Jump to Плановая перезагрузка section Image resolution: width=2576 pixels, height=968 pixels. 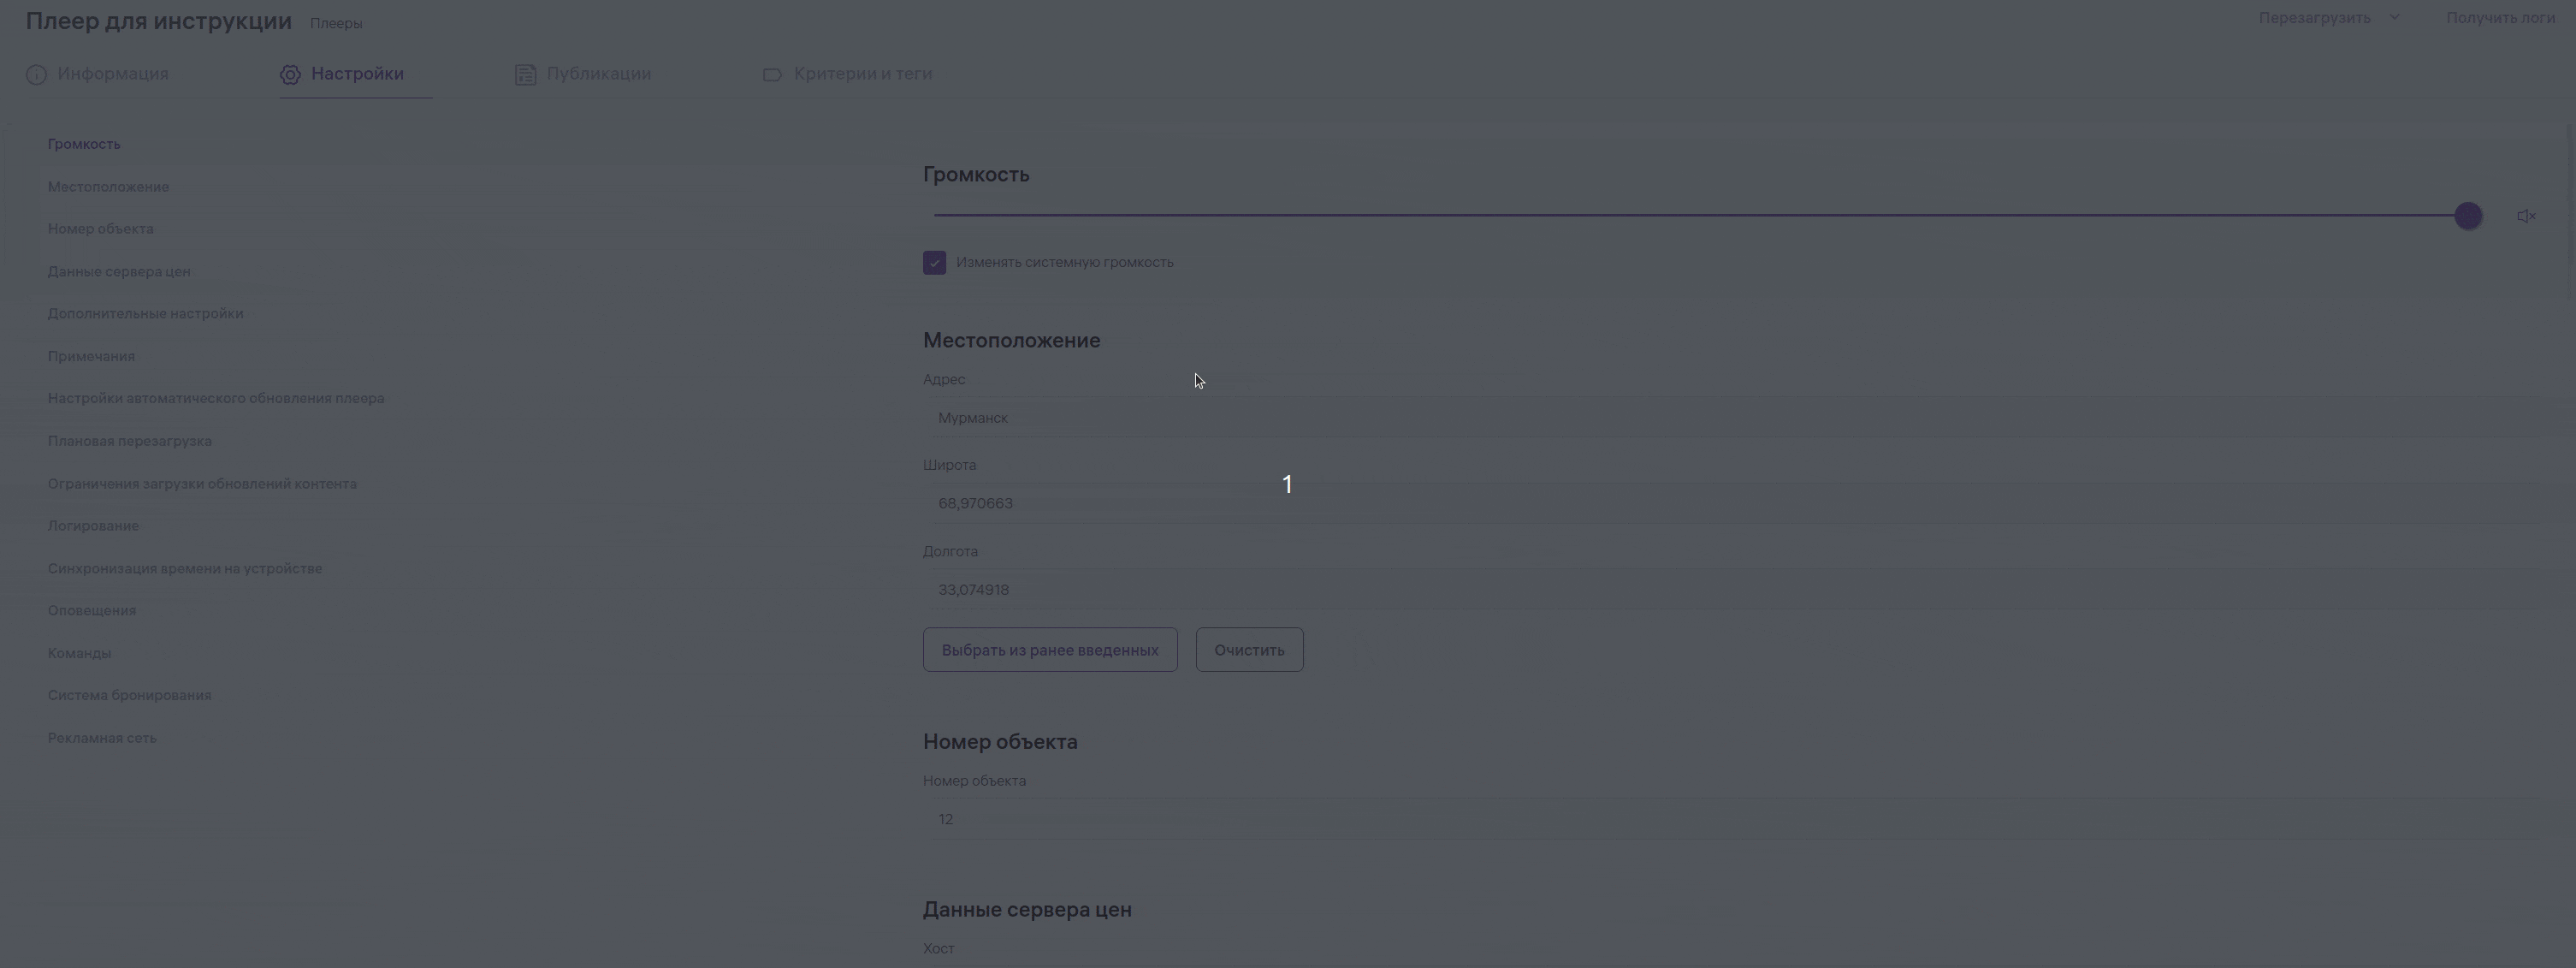click(x=130, y=441)
